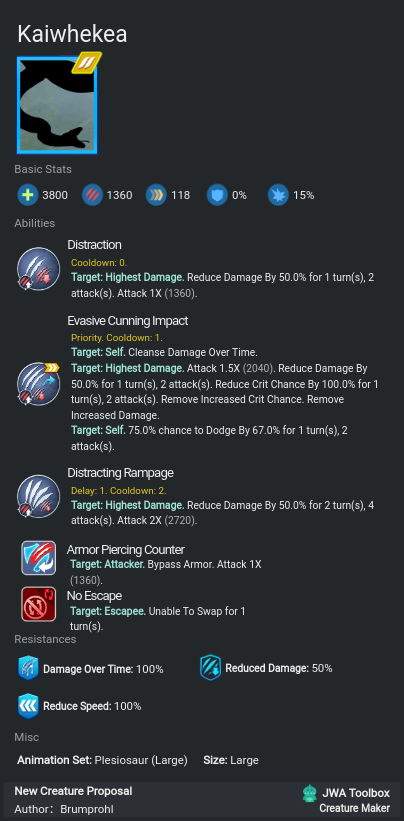Click the Reduce Speed resistance icon
The width and height of the screenshot is (404, 821).
(x=28, y=706)
